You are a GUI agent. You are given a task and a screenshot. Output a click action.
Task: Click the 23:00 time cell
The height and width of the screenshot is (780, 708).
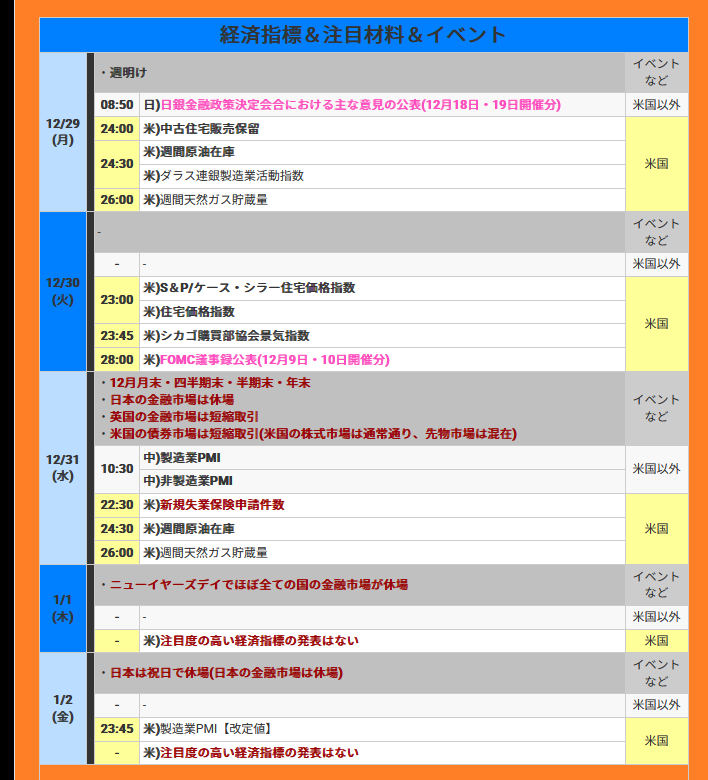[117, 300]
